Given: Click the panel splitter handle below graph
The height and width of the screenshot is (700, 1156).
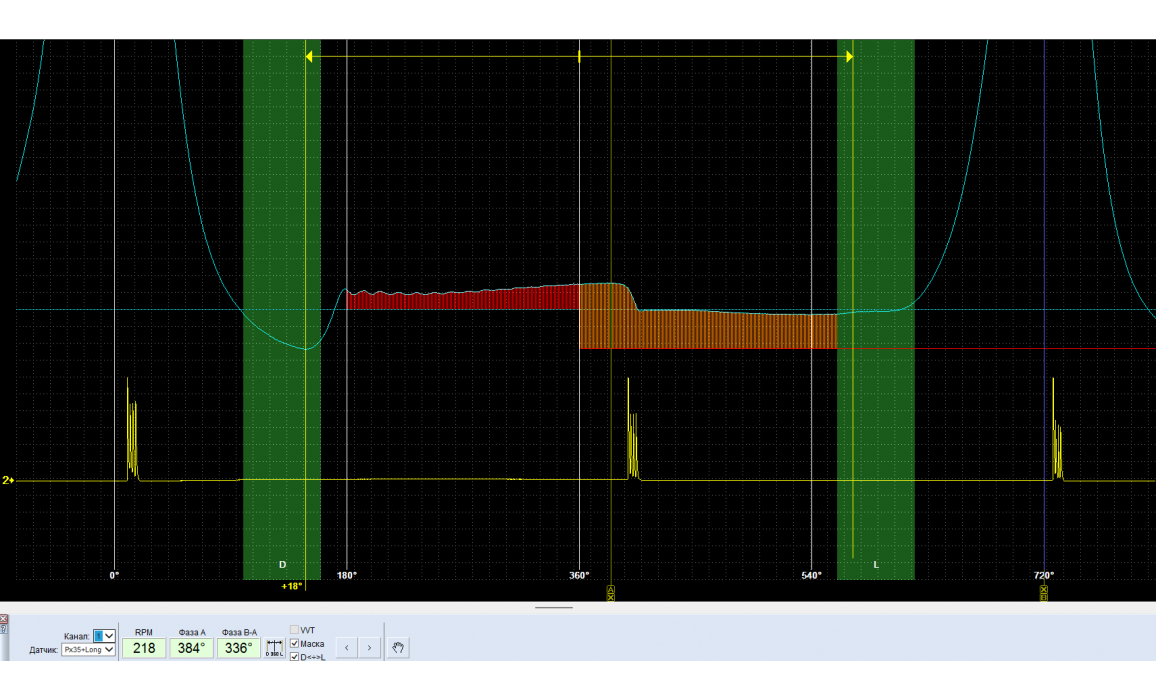Looking at the screenshot, I should click(x=554, y=607).
